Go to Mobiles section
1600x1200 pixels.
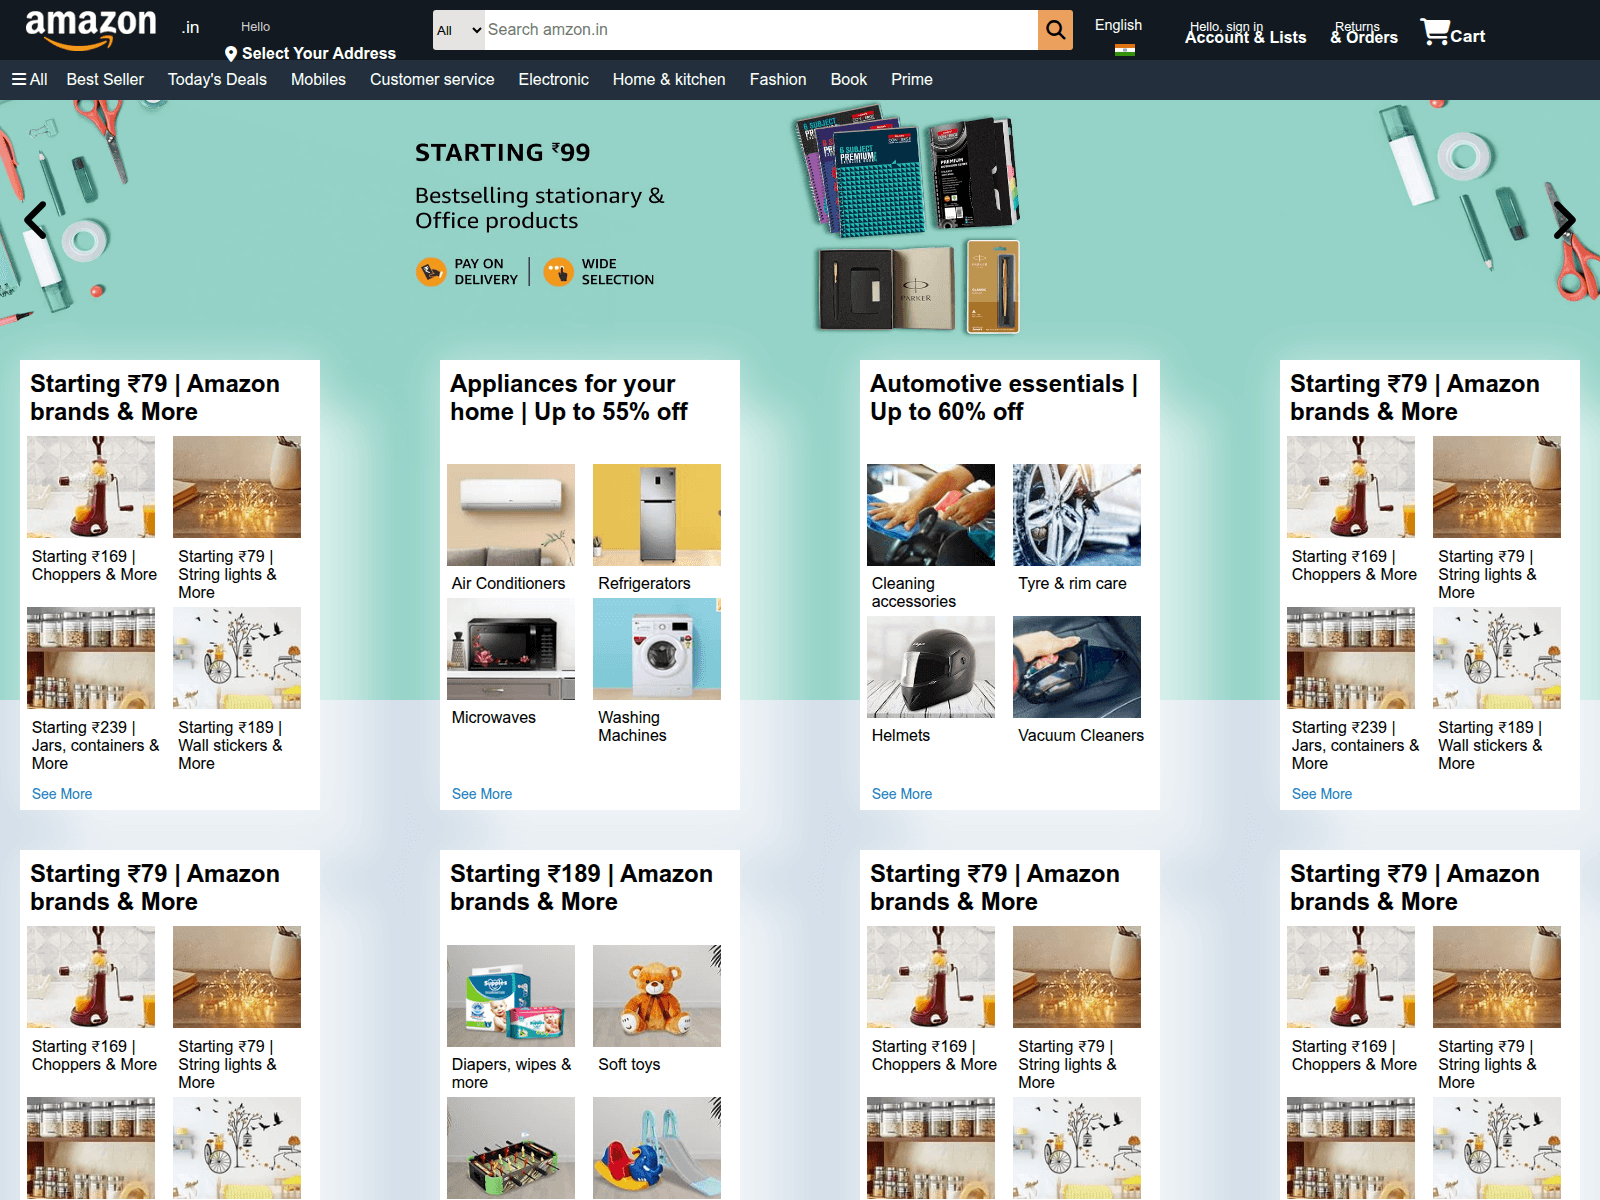tap(318, 79)
